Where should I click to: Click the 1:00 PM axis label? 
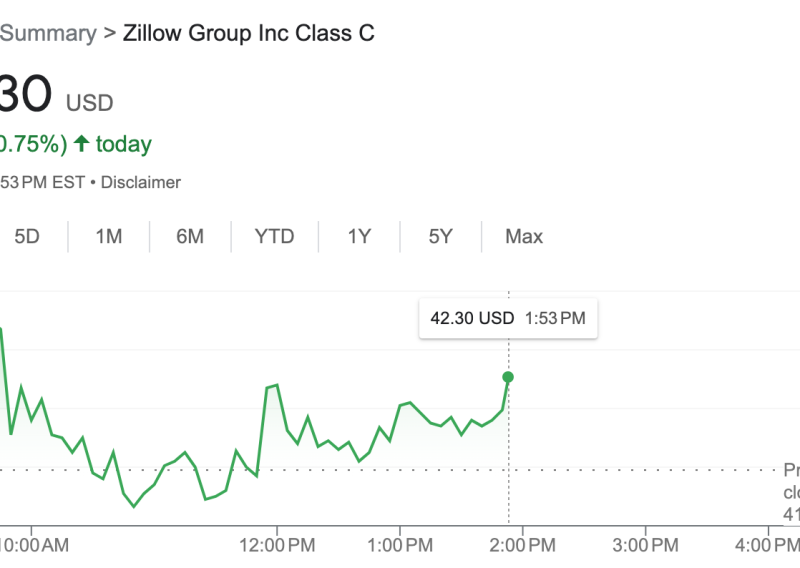(400, 545)
